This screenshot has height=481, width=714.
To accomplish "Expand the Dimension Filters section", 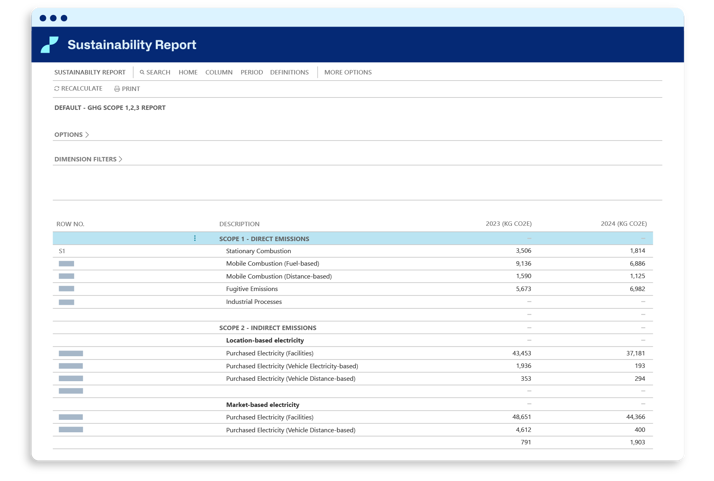I will (x=88, y=159).
